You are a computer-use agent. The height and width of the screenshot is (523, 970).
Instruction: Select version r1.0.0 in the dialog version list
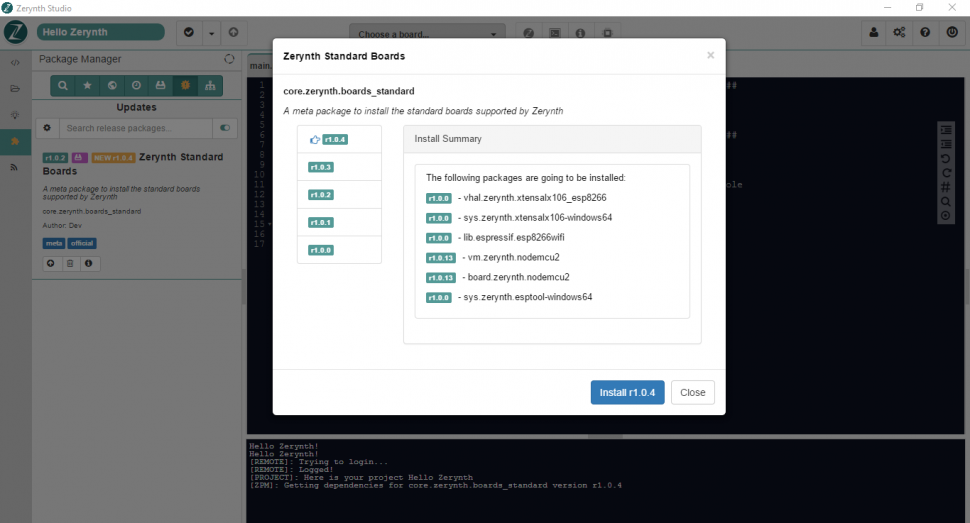point(339,250)
